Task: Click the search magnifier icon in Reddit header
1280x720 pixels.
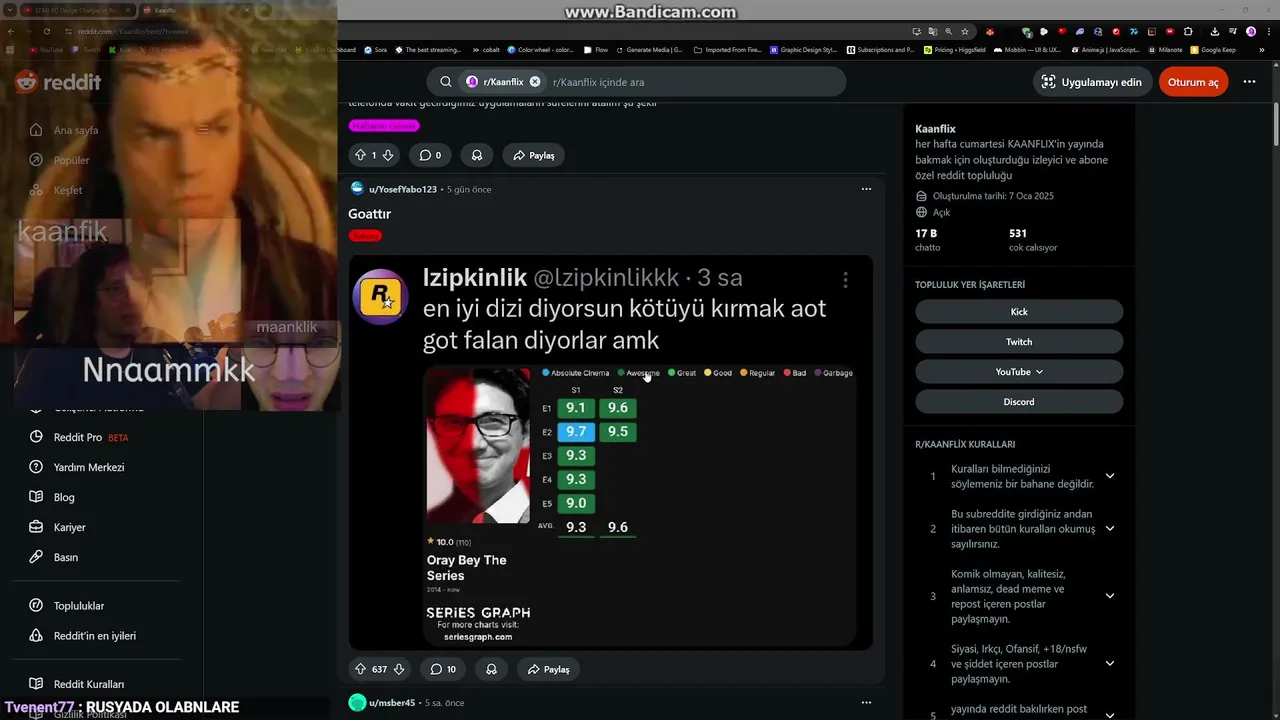Action: pyautogui.click(x=446, y=82)
